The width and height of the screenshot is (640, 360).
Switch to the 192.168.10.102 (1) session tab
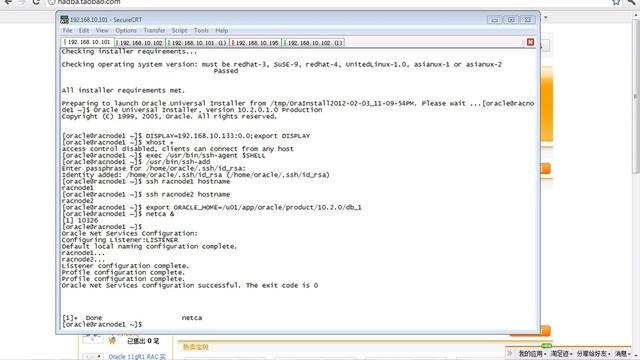(x=313, y=42)
